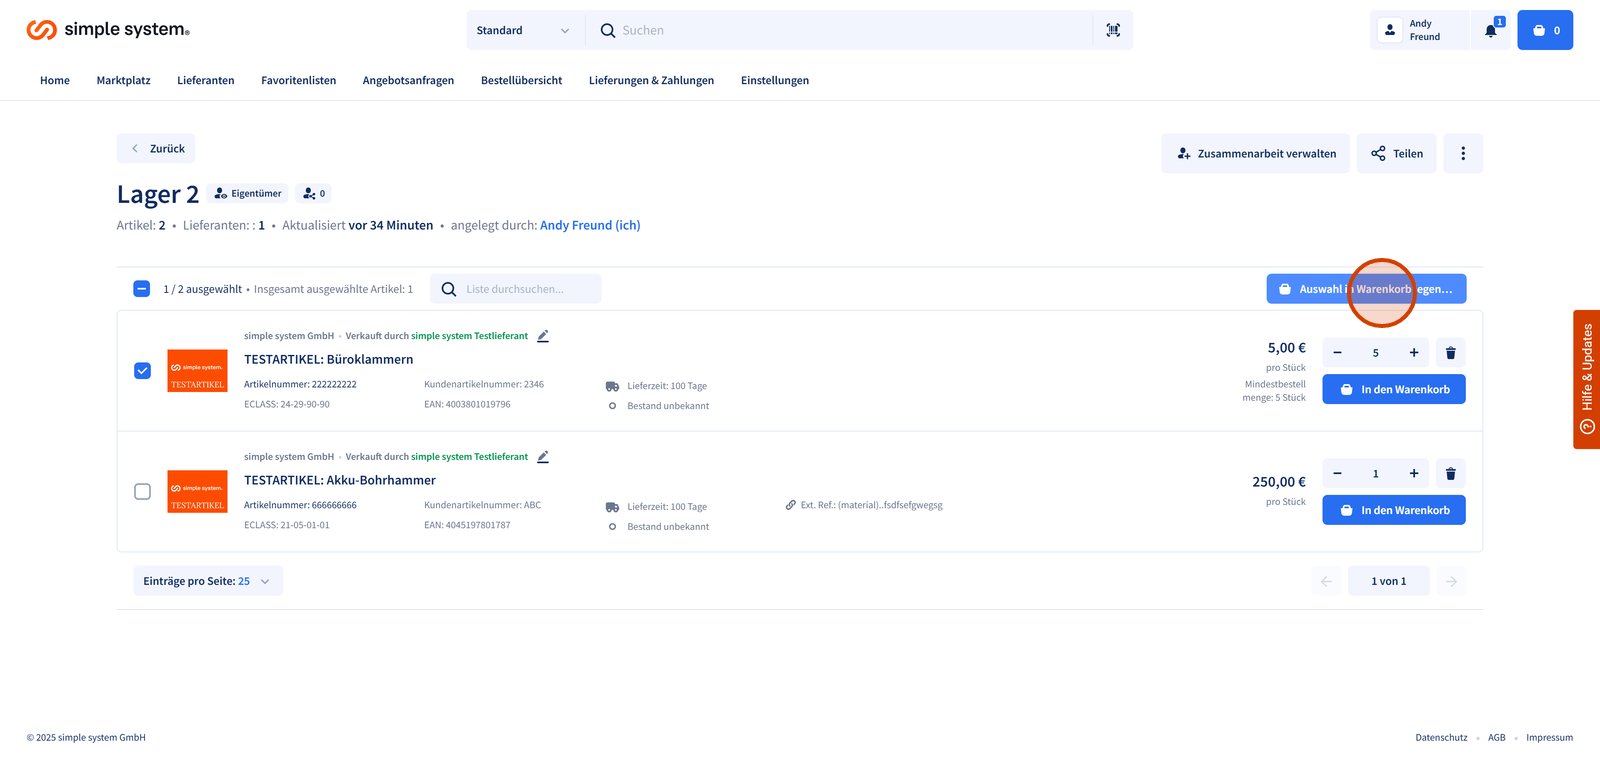This screenshot has height=759, width=1600.
Task: Increase Akku-Bohrhammer quantity with plus
Action: pos(1414,474)
